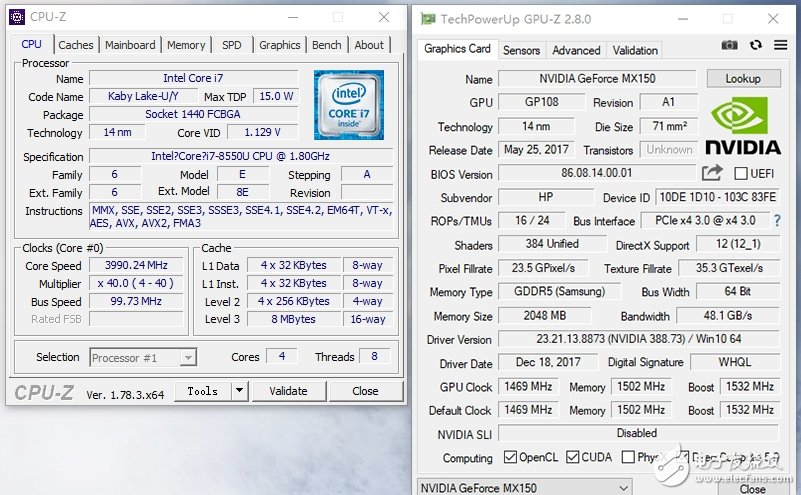This screenshot has width=801, height=495.
Task: Click the Pixel Fillrate value 23.5 GPixel/s
Action: 543,268
